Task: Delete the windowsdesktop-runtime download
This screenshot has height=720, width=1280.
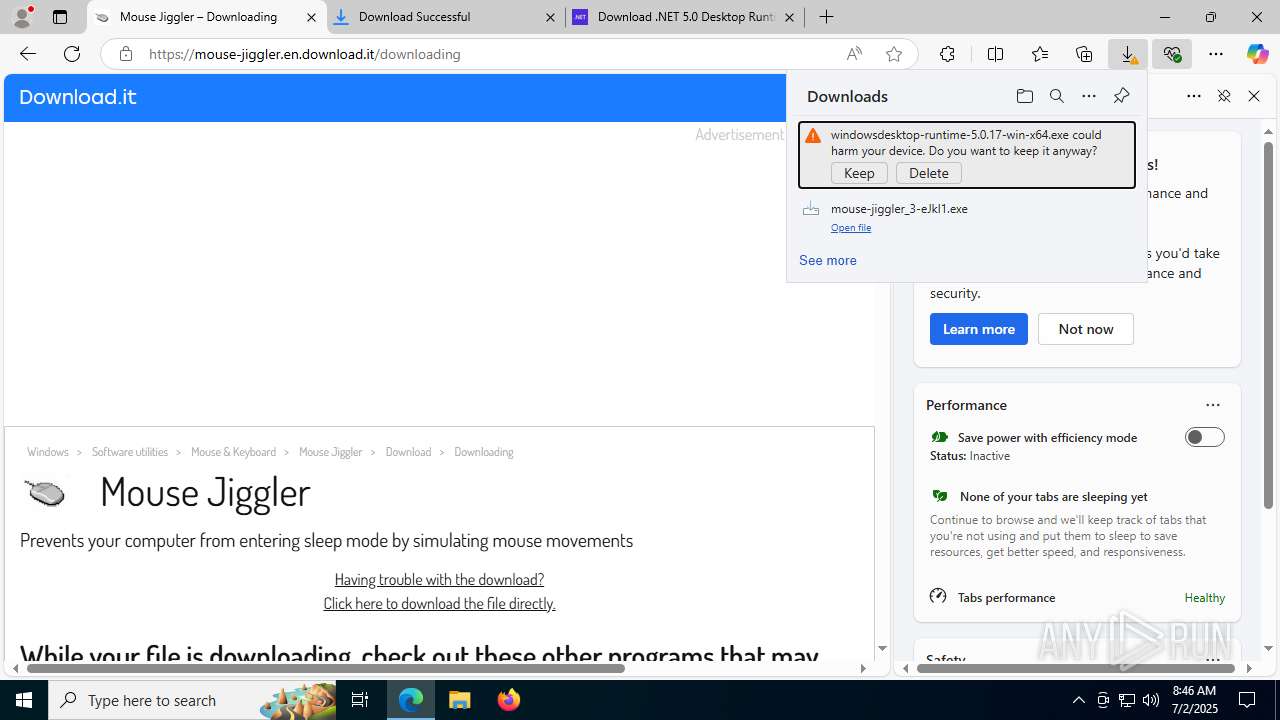Action: 929,173
